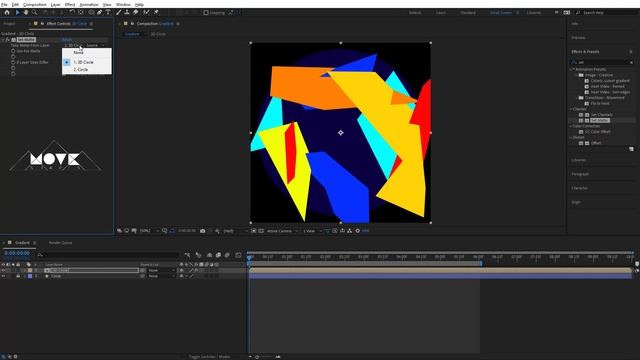The height and width of the screenshot is (360, 640).
Task: Select the Hand tool
Action: (26, 13)
